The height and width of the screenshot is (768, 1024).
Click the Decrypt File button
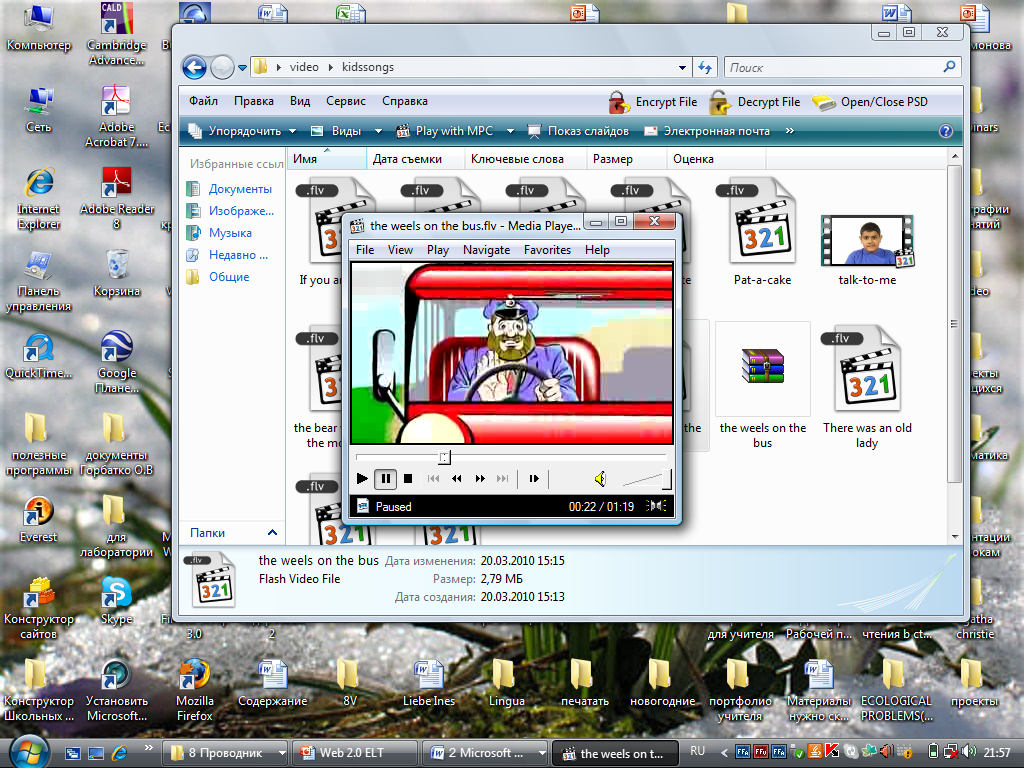tap(755, 102)
